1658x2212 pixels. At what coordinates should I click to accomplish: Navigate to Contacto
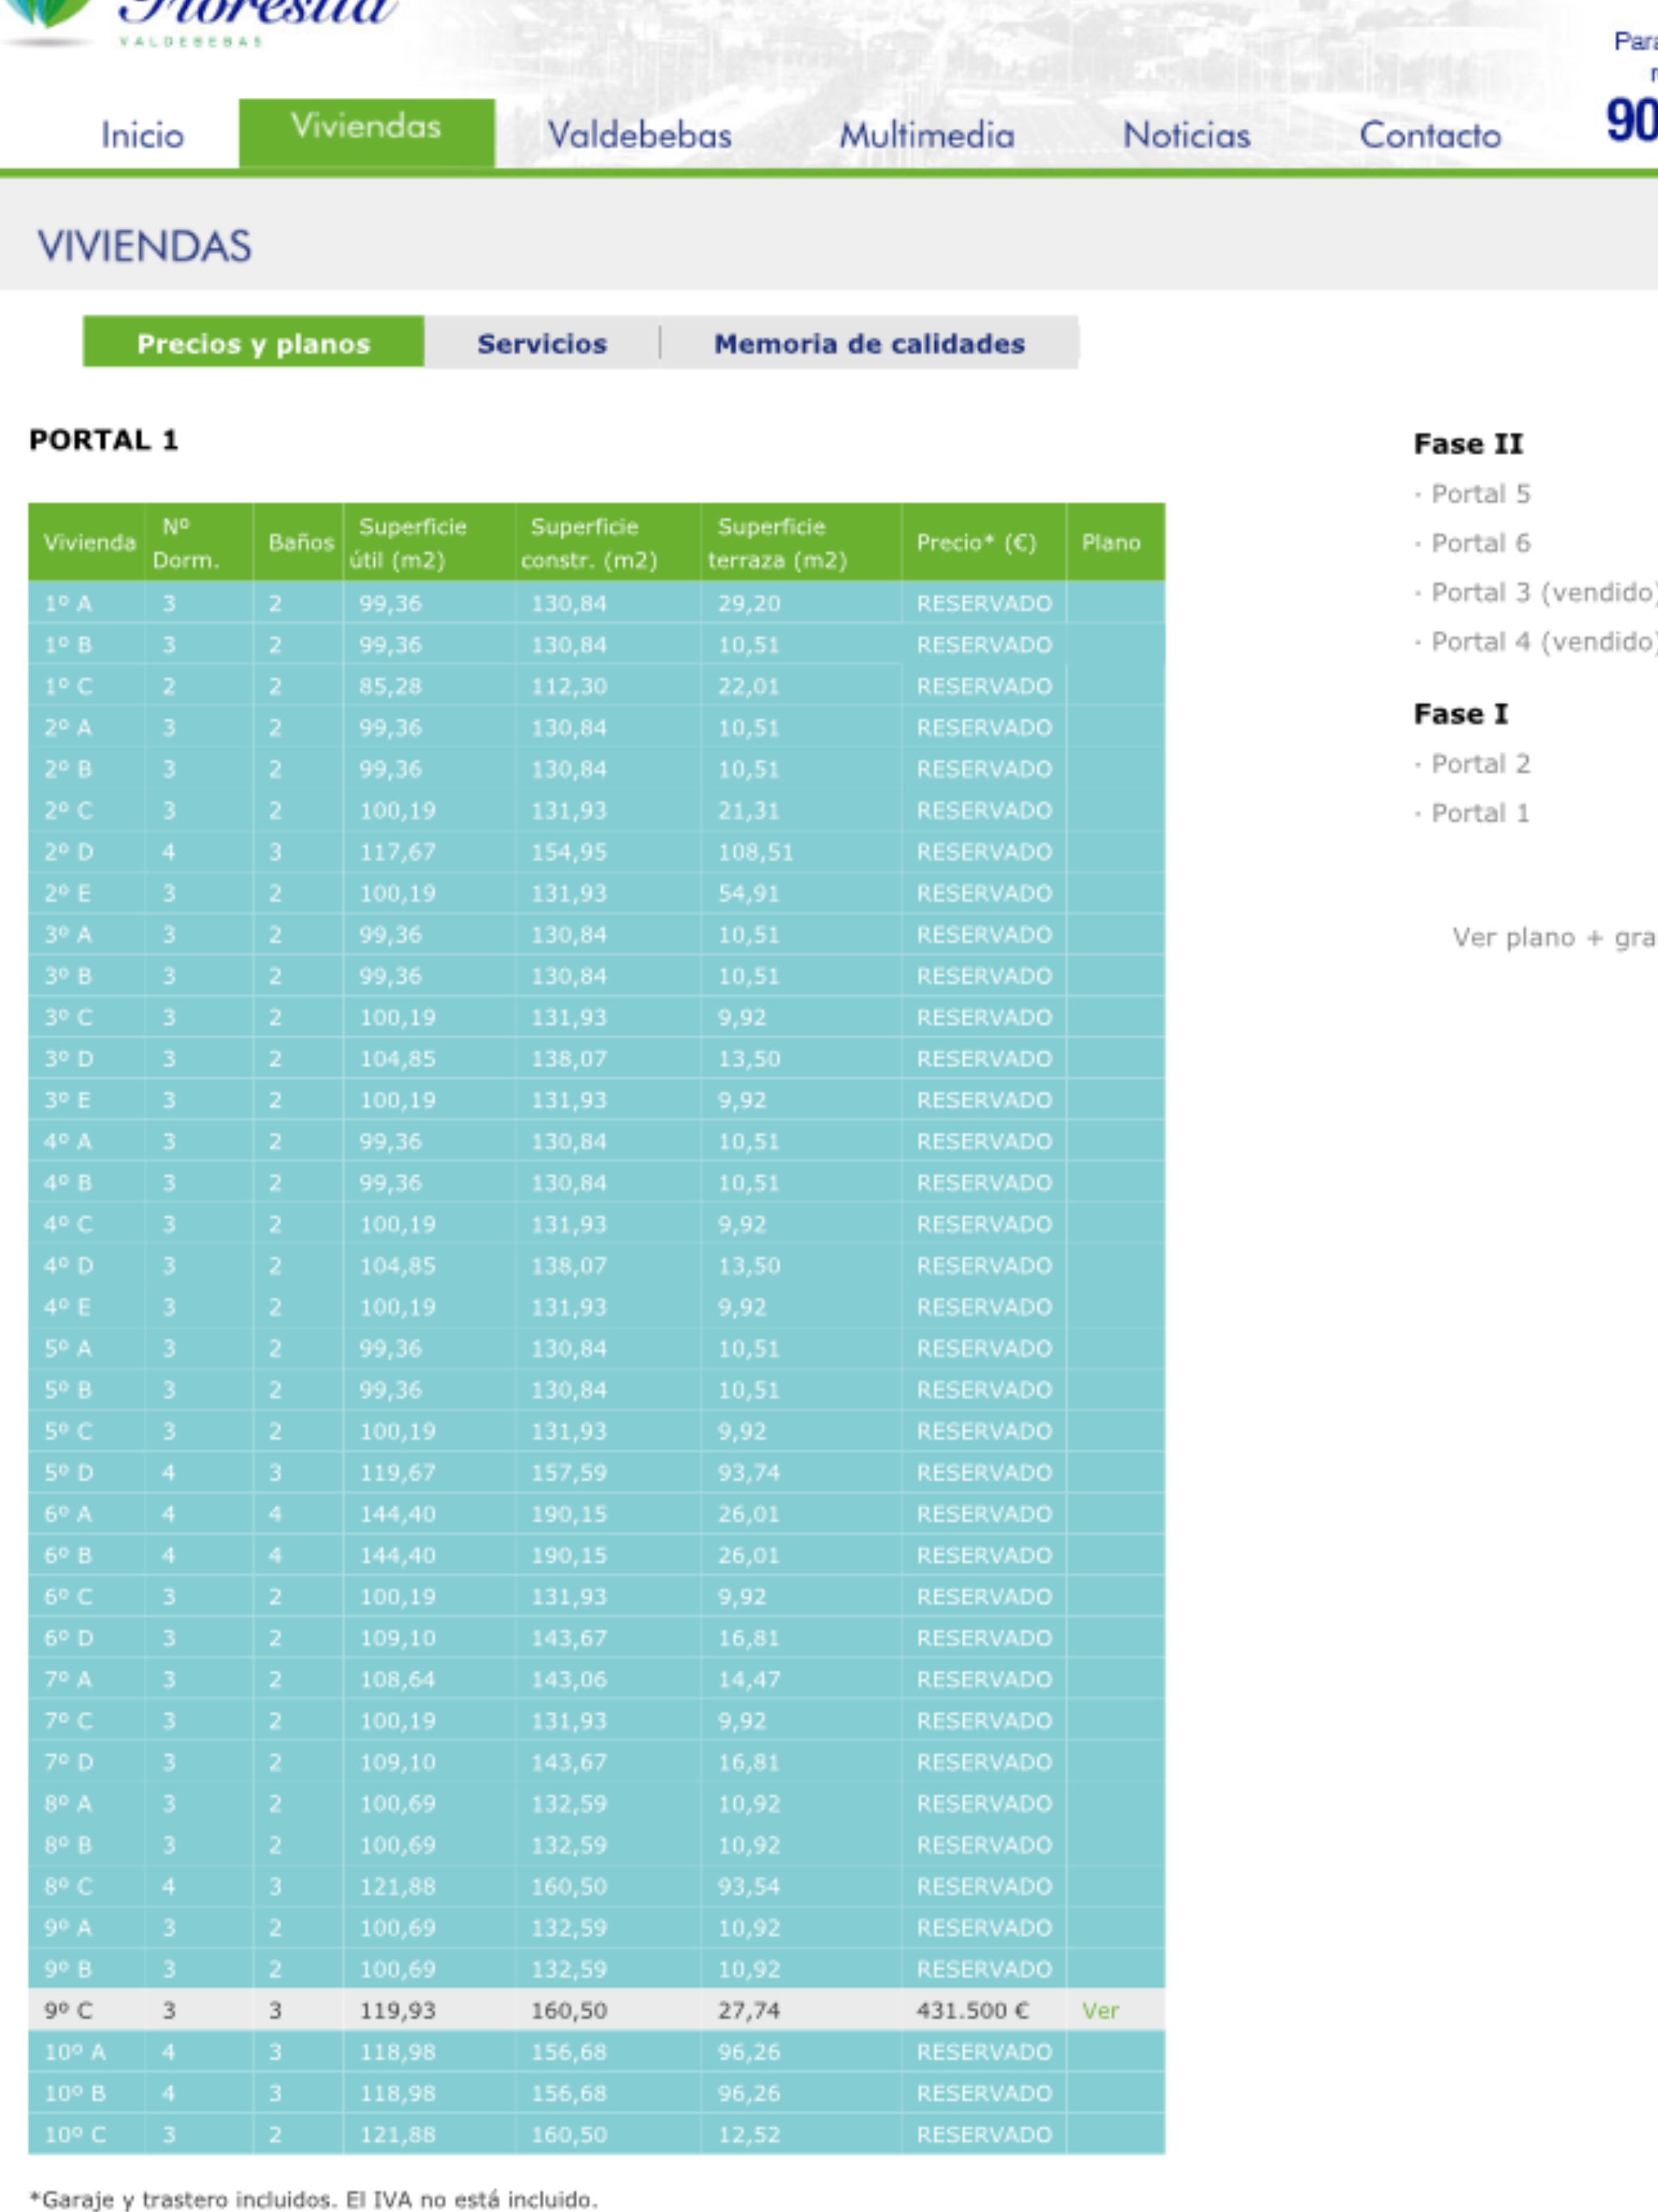pyautogui.click(x=1430, y=135)
